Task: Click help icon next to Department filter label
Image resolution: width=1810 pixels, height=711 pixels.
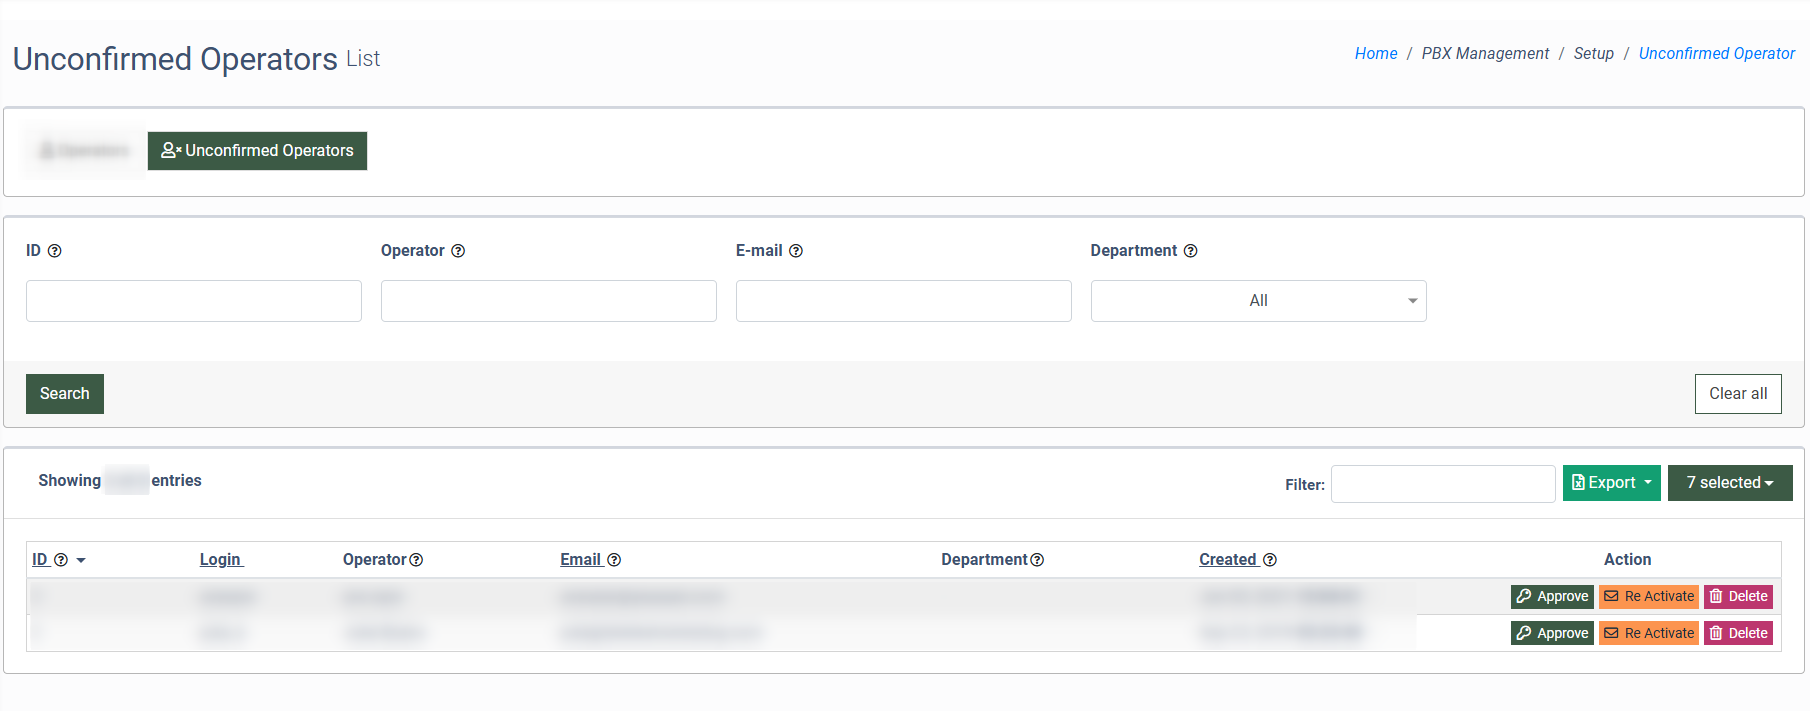Action: (1190, 251)
